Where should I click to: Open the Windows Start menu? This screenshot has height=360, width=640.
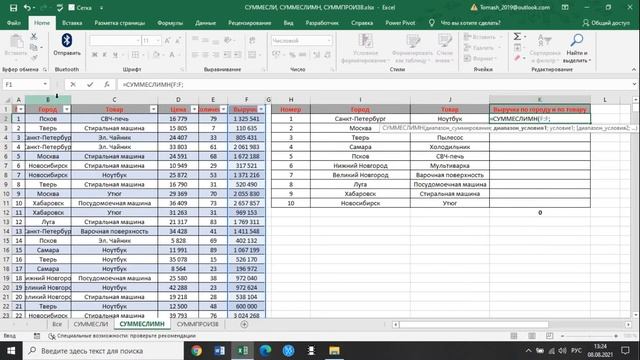point(11,351)
